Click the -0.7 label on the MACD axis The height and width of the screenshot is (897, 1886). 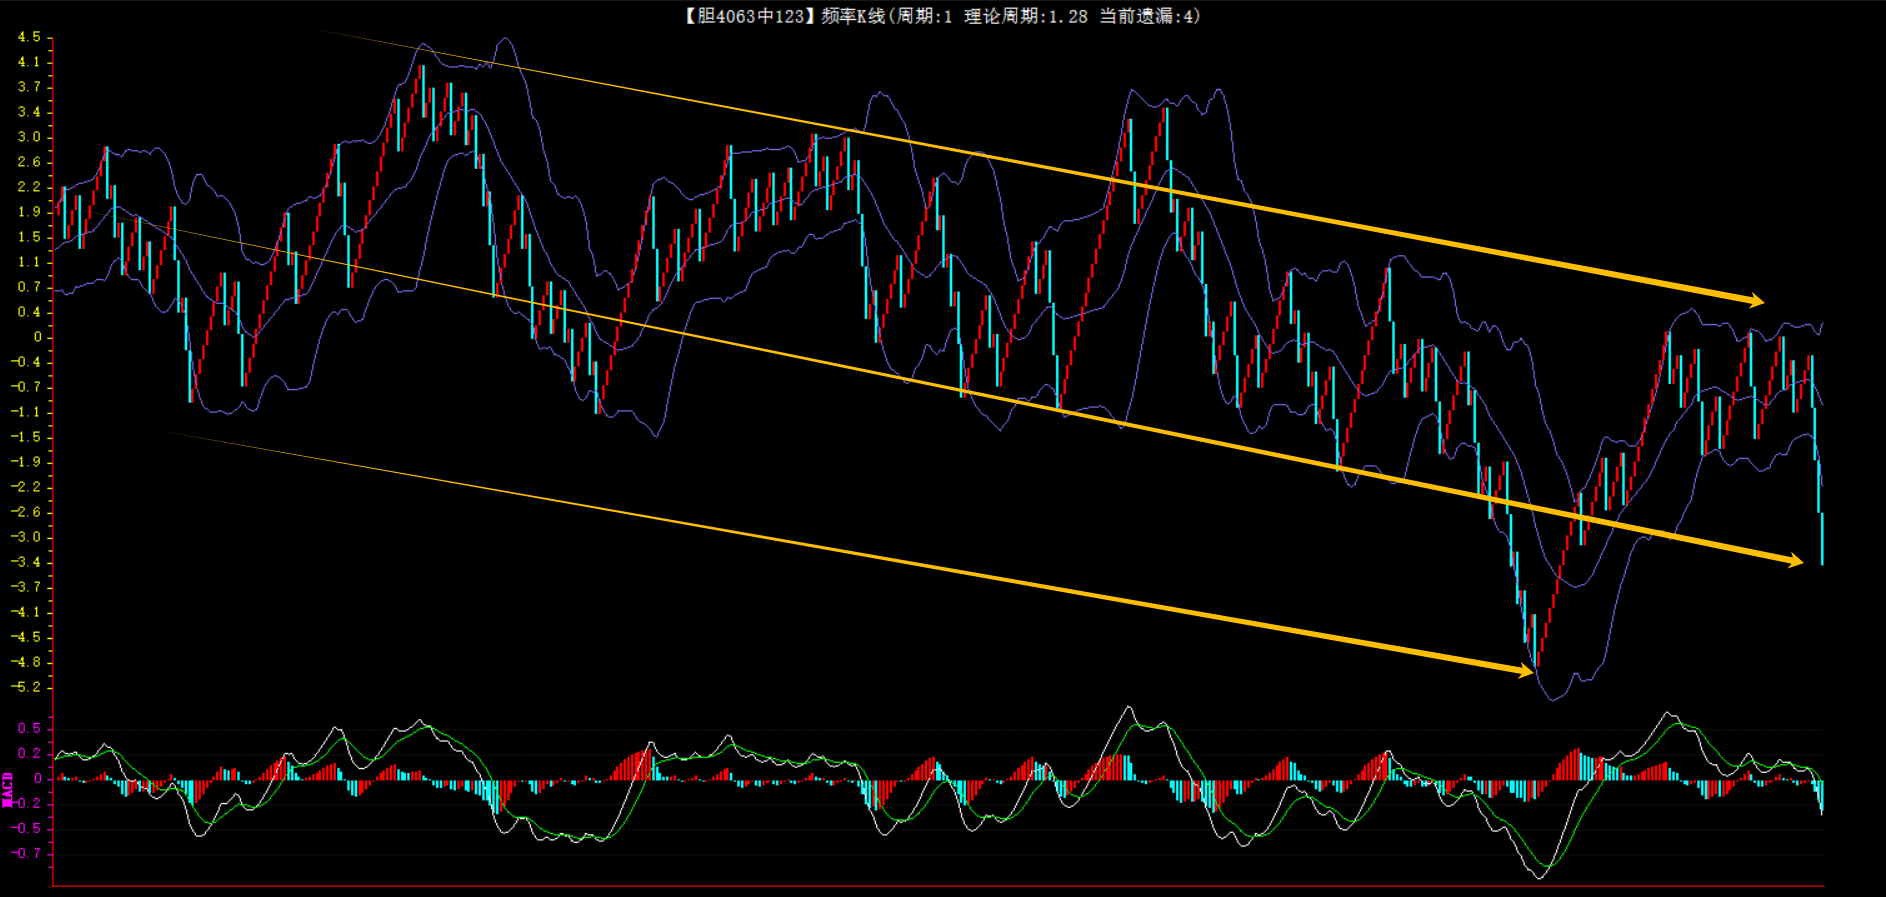(27, 853)
